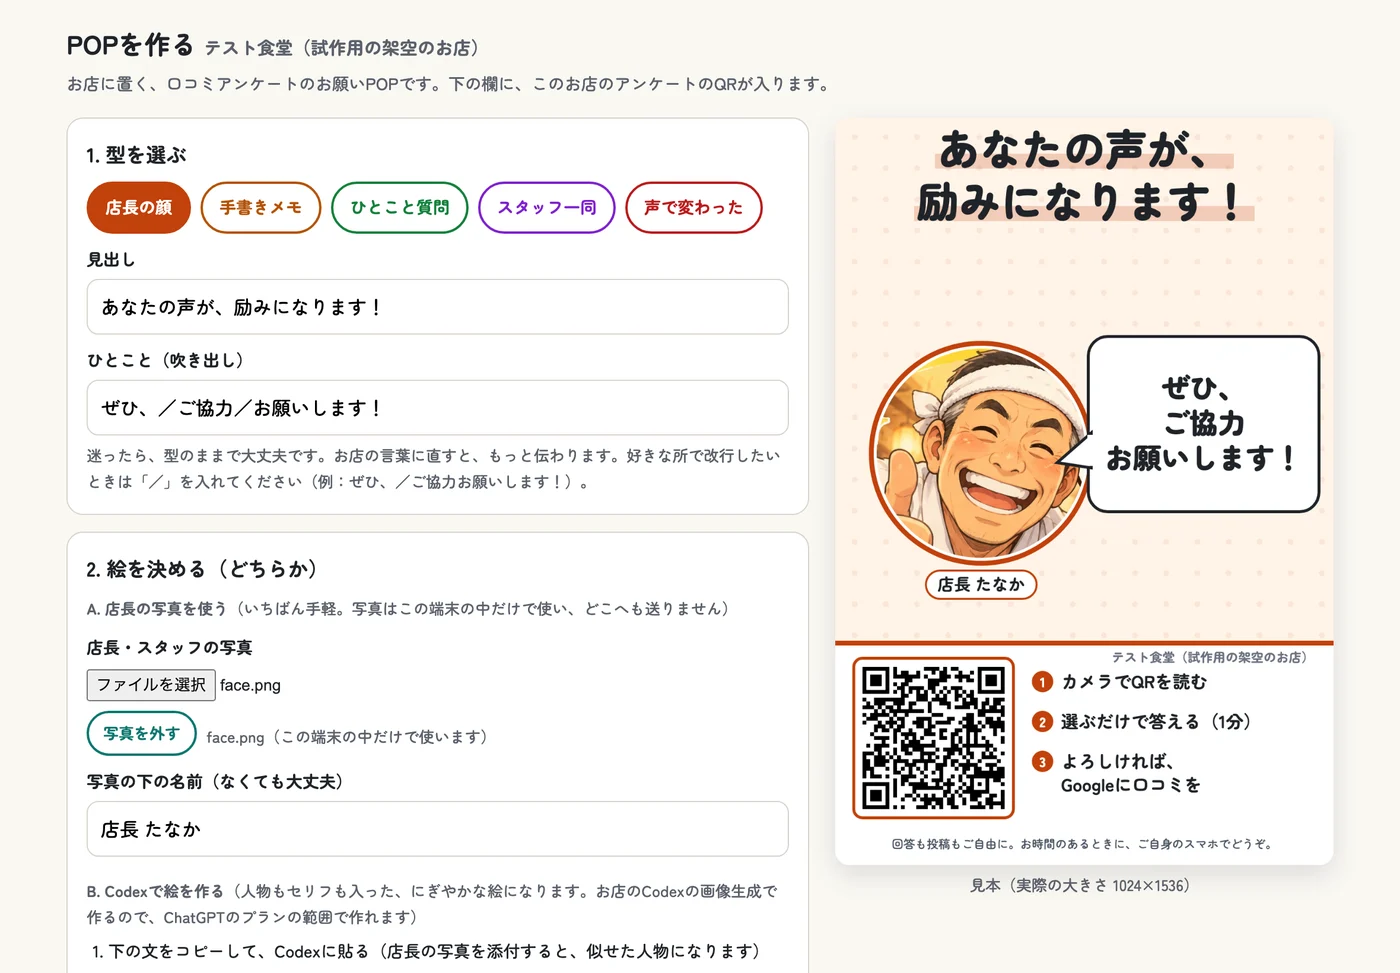The height and width of the screenshot is (973, 1400).
Task: Click step 3 number badge よろしければ
Action: click(x=1042, y=762)
